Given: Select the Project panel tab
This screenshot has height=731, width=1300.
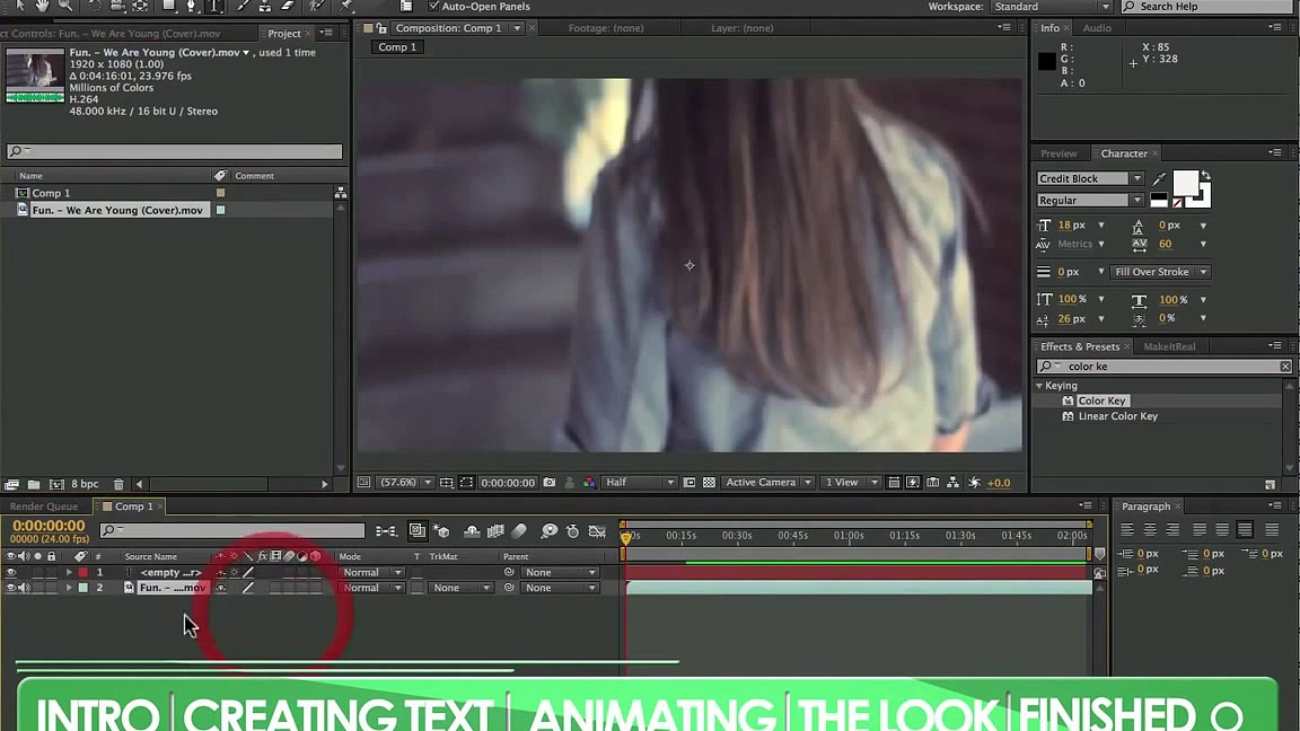Looking at the screenshot, I should coord(284,34).
